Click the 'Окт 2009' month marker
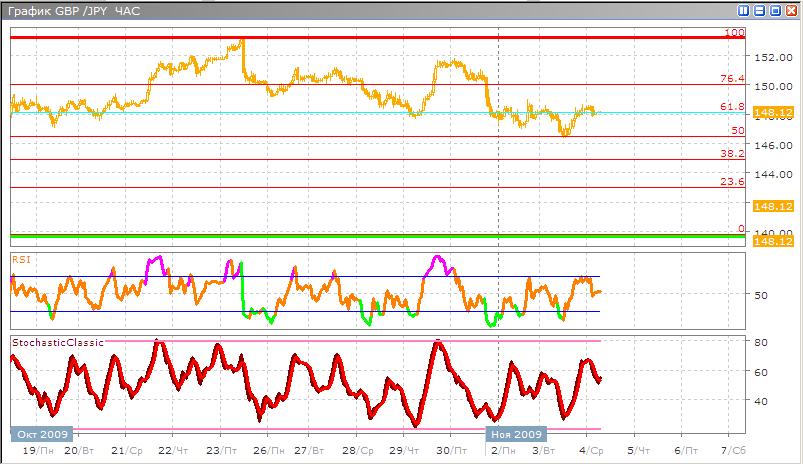The height and width of the screenshot is (464, 803). point(40,434)
